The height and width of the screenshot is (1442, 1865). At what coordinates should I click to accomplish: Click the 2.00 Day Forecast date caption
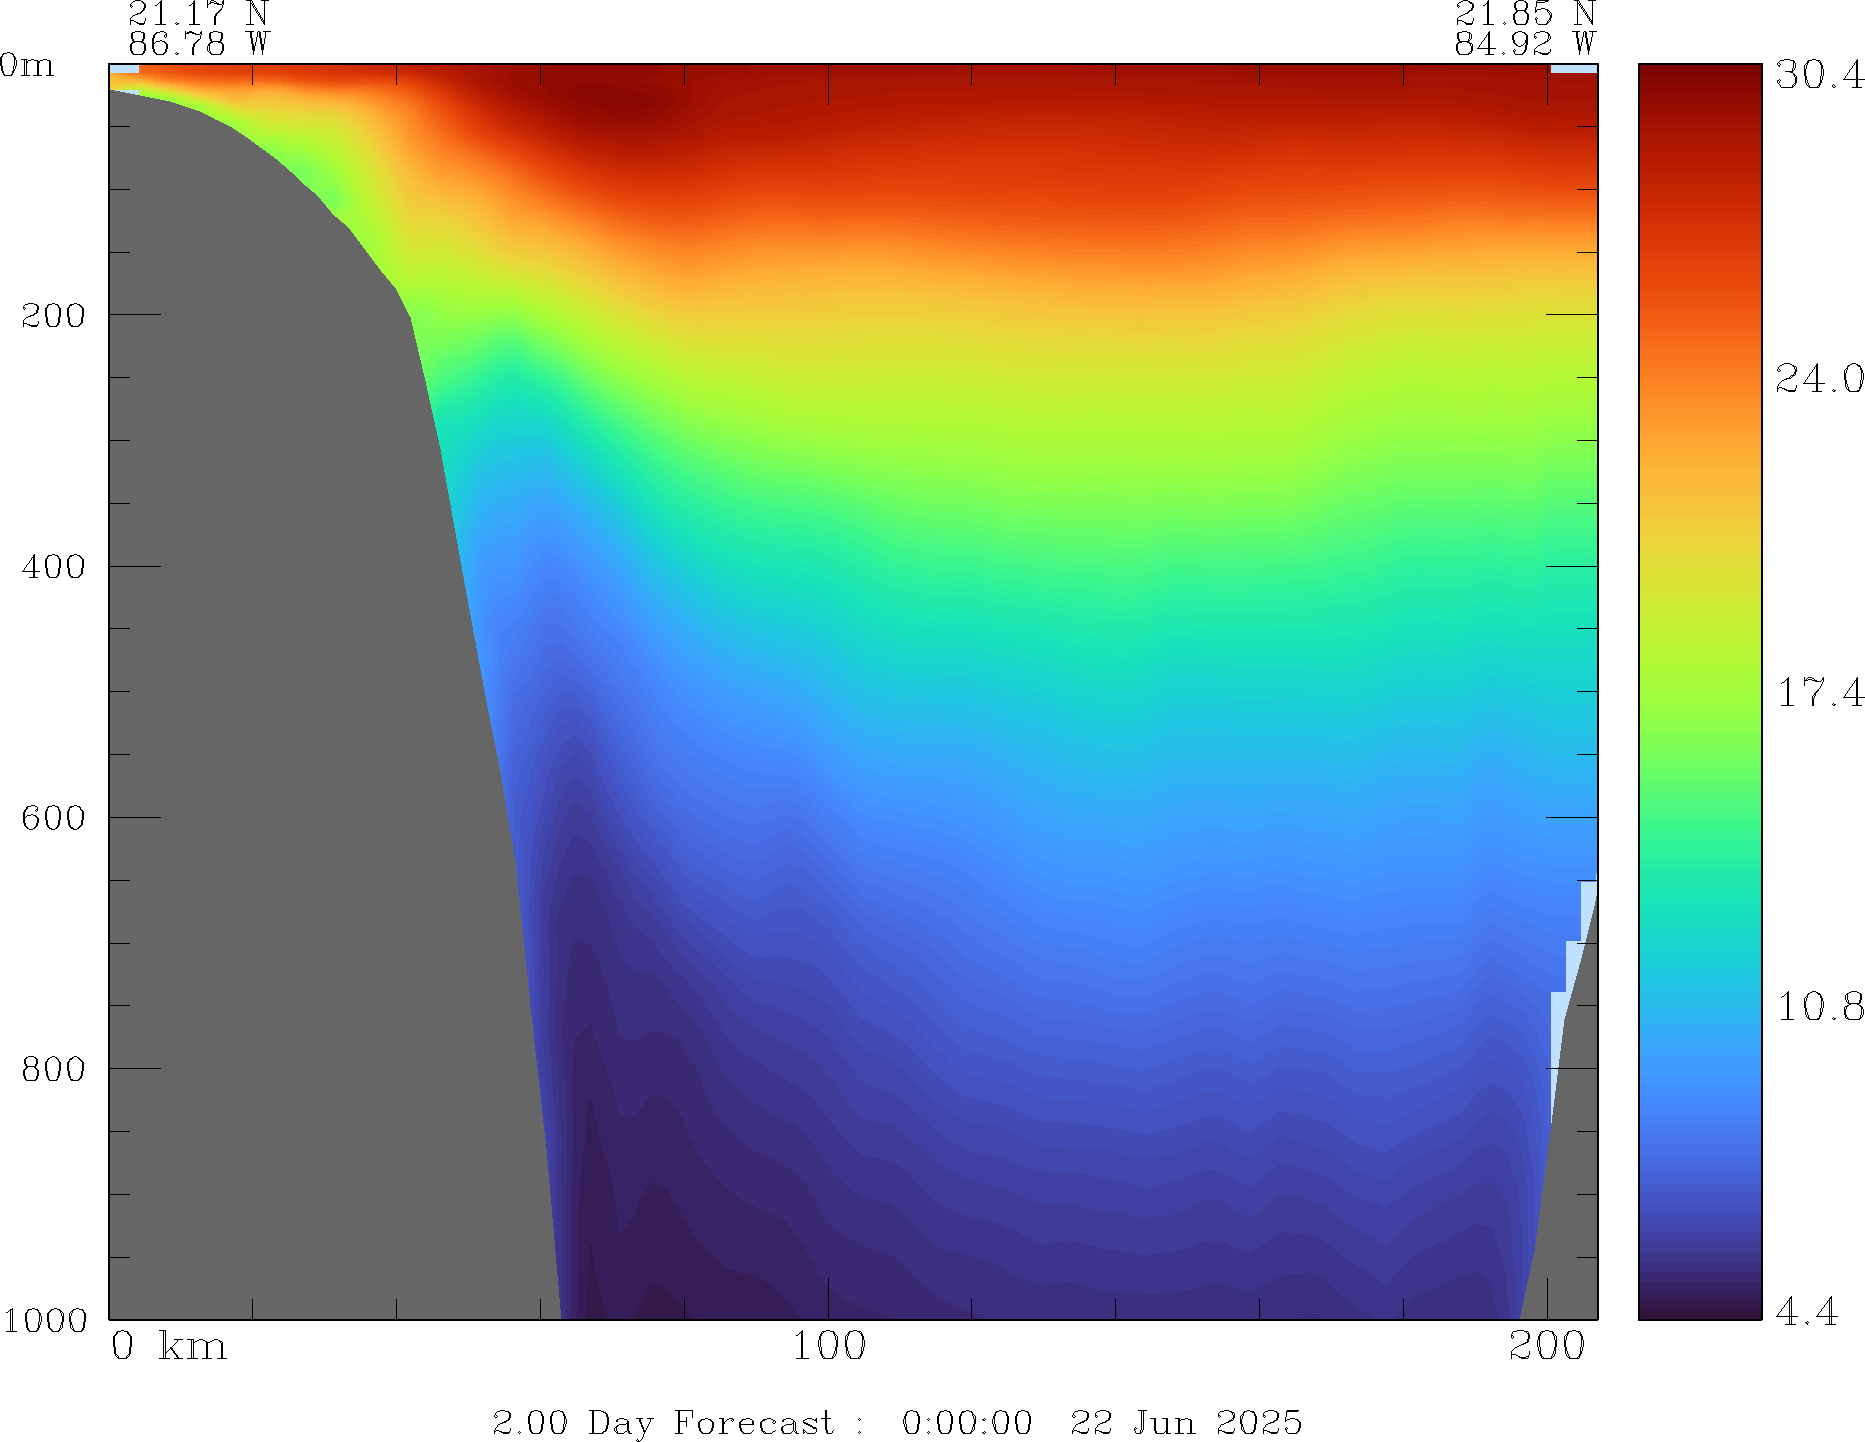[897, 1422]
